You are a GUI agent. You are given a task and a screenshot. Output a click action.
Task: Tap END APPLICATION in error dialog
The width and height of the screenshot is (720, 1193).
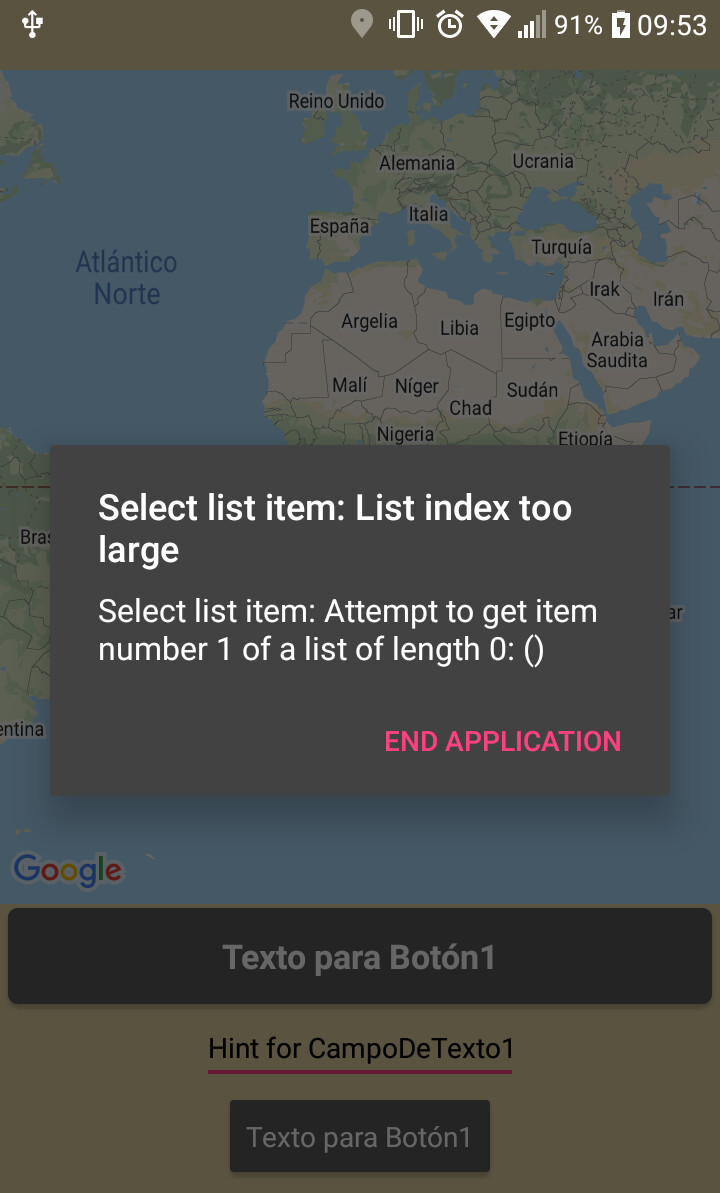[x=502, y=741]
